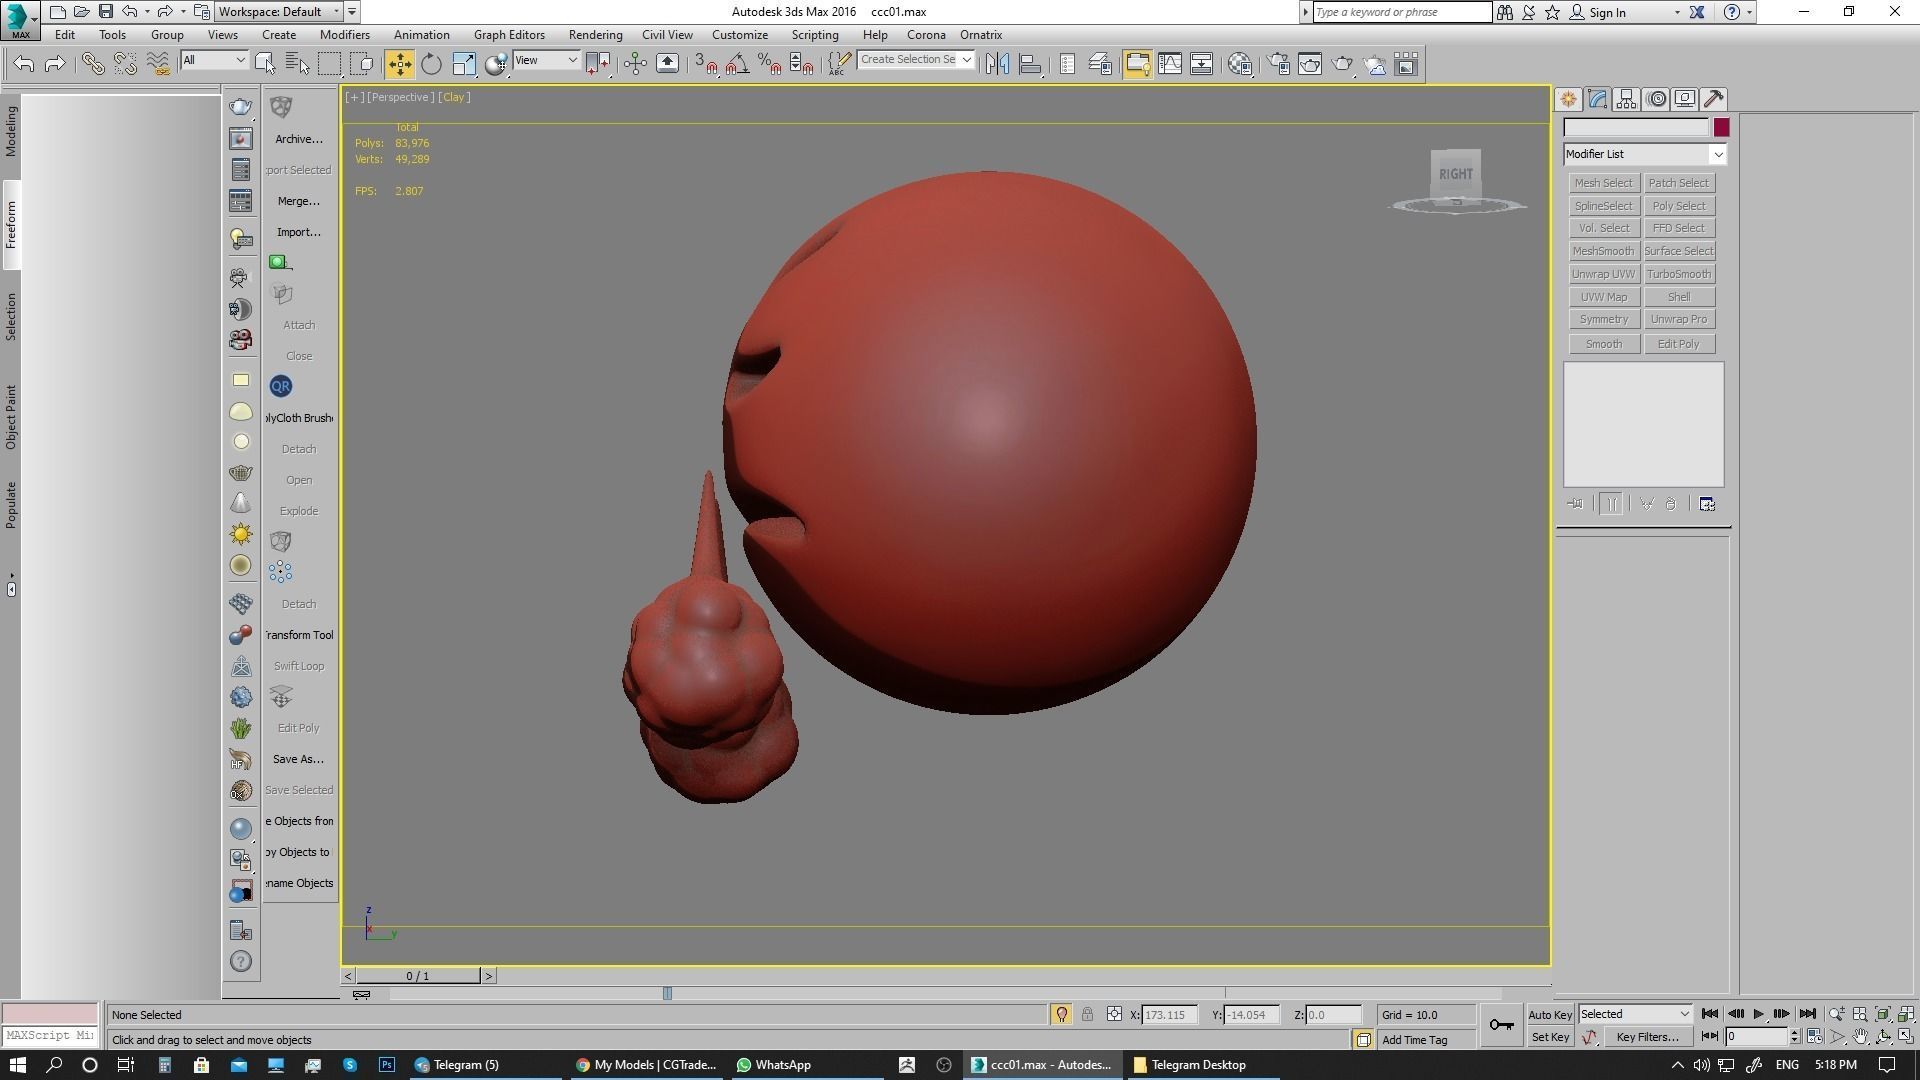Viewport: 1920px width, 1080px height.
Task: Toggle Percent Snap on
Action: (769, 64)
